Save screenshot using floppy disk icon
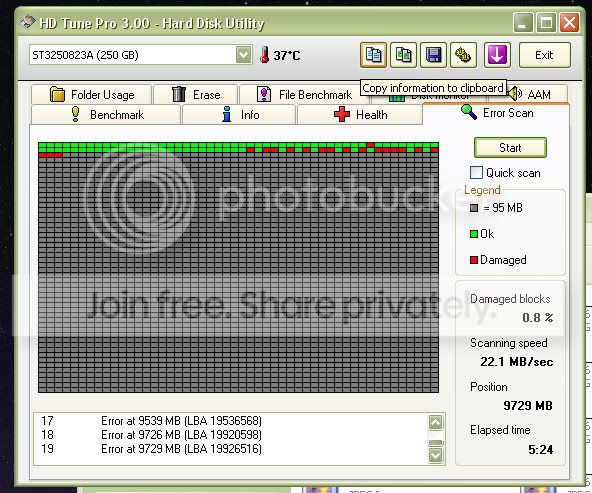592x493 pixels. (433, 55)
